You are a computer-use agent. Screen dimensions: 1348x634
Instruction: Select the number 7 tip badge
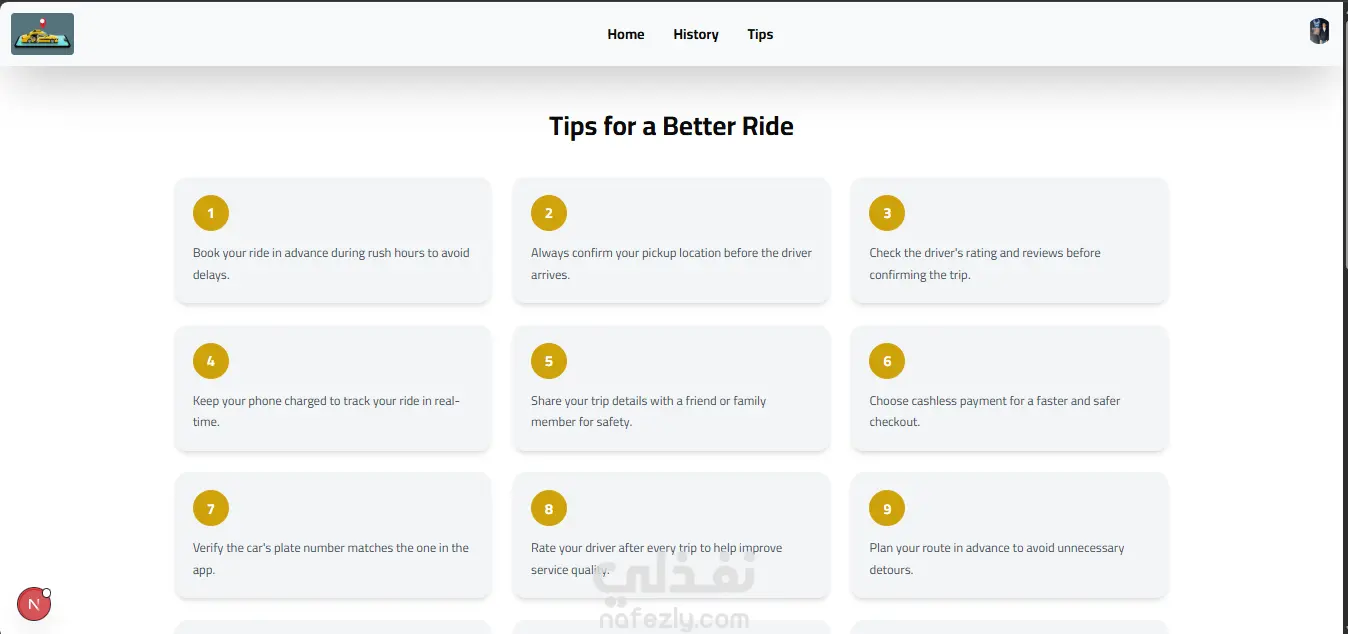coord(211,508)
